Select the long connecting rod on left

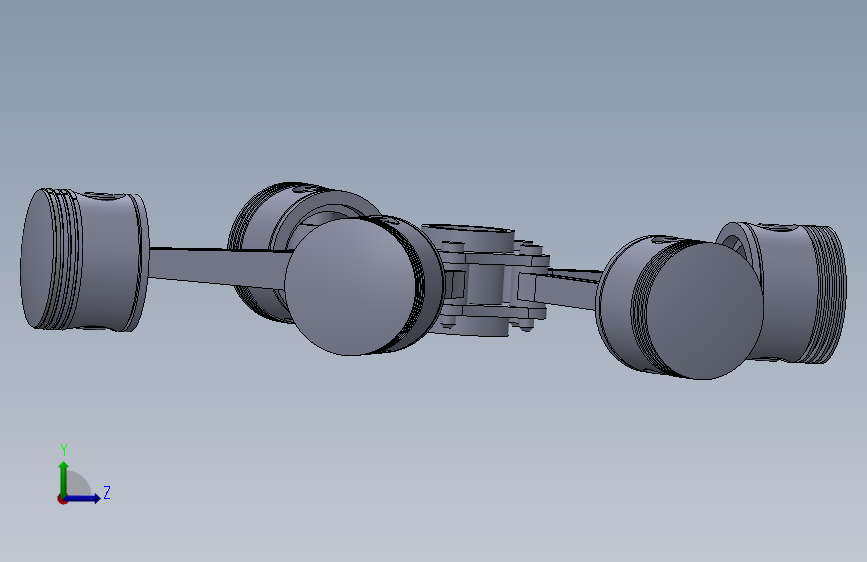pos(221,267)
